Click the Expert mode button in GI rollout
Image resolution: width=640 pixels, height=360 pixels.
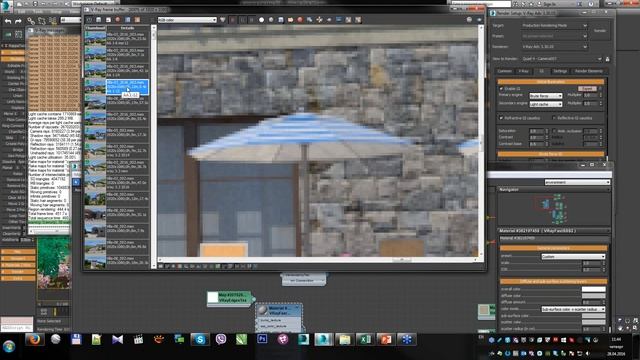click(x=587, y=89)
